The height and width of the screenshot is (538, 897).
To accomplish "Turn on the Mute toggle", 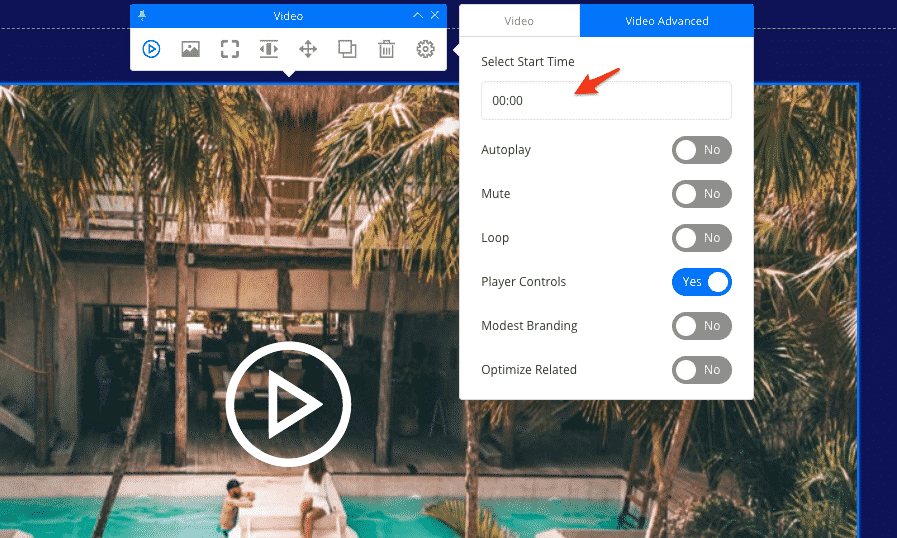I will (x=701, y=194).
